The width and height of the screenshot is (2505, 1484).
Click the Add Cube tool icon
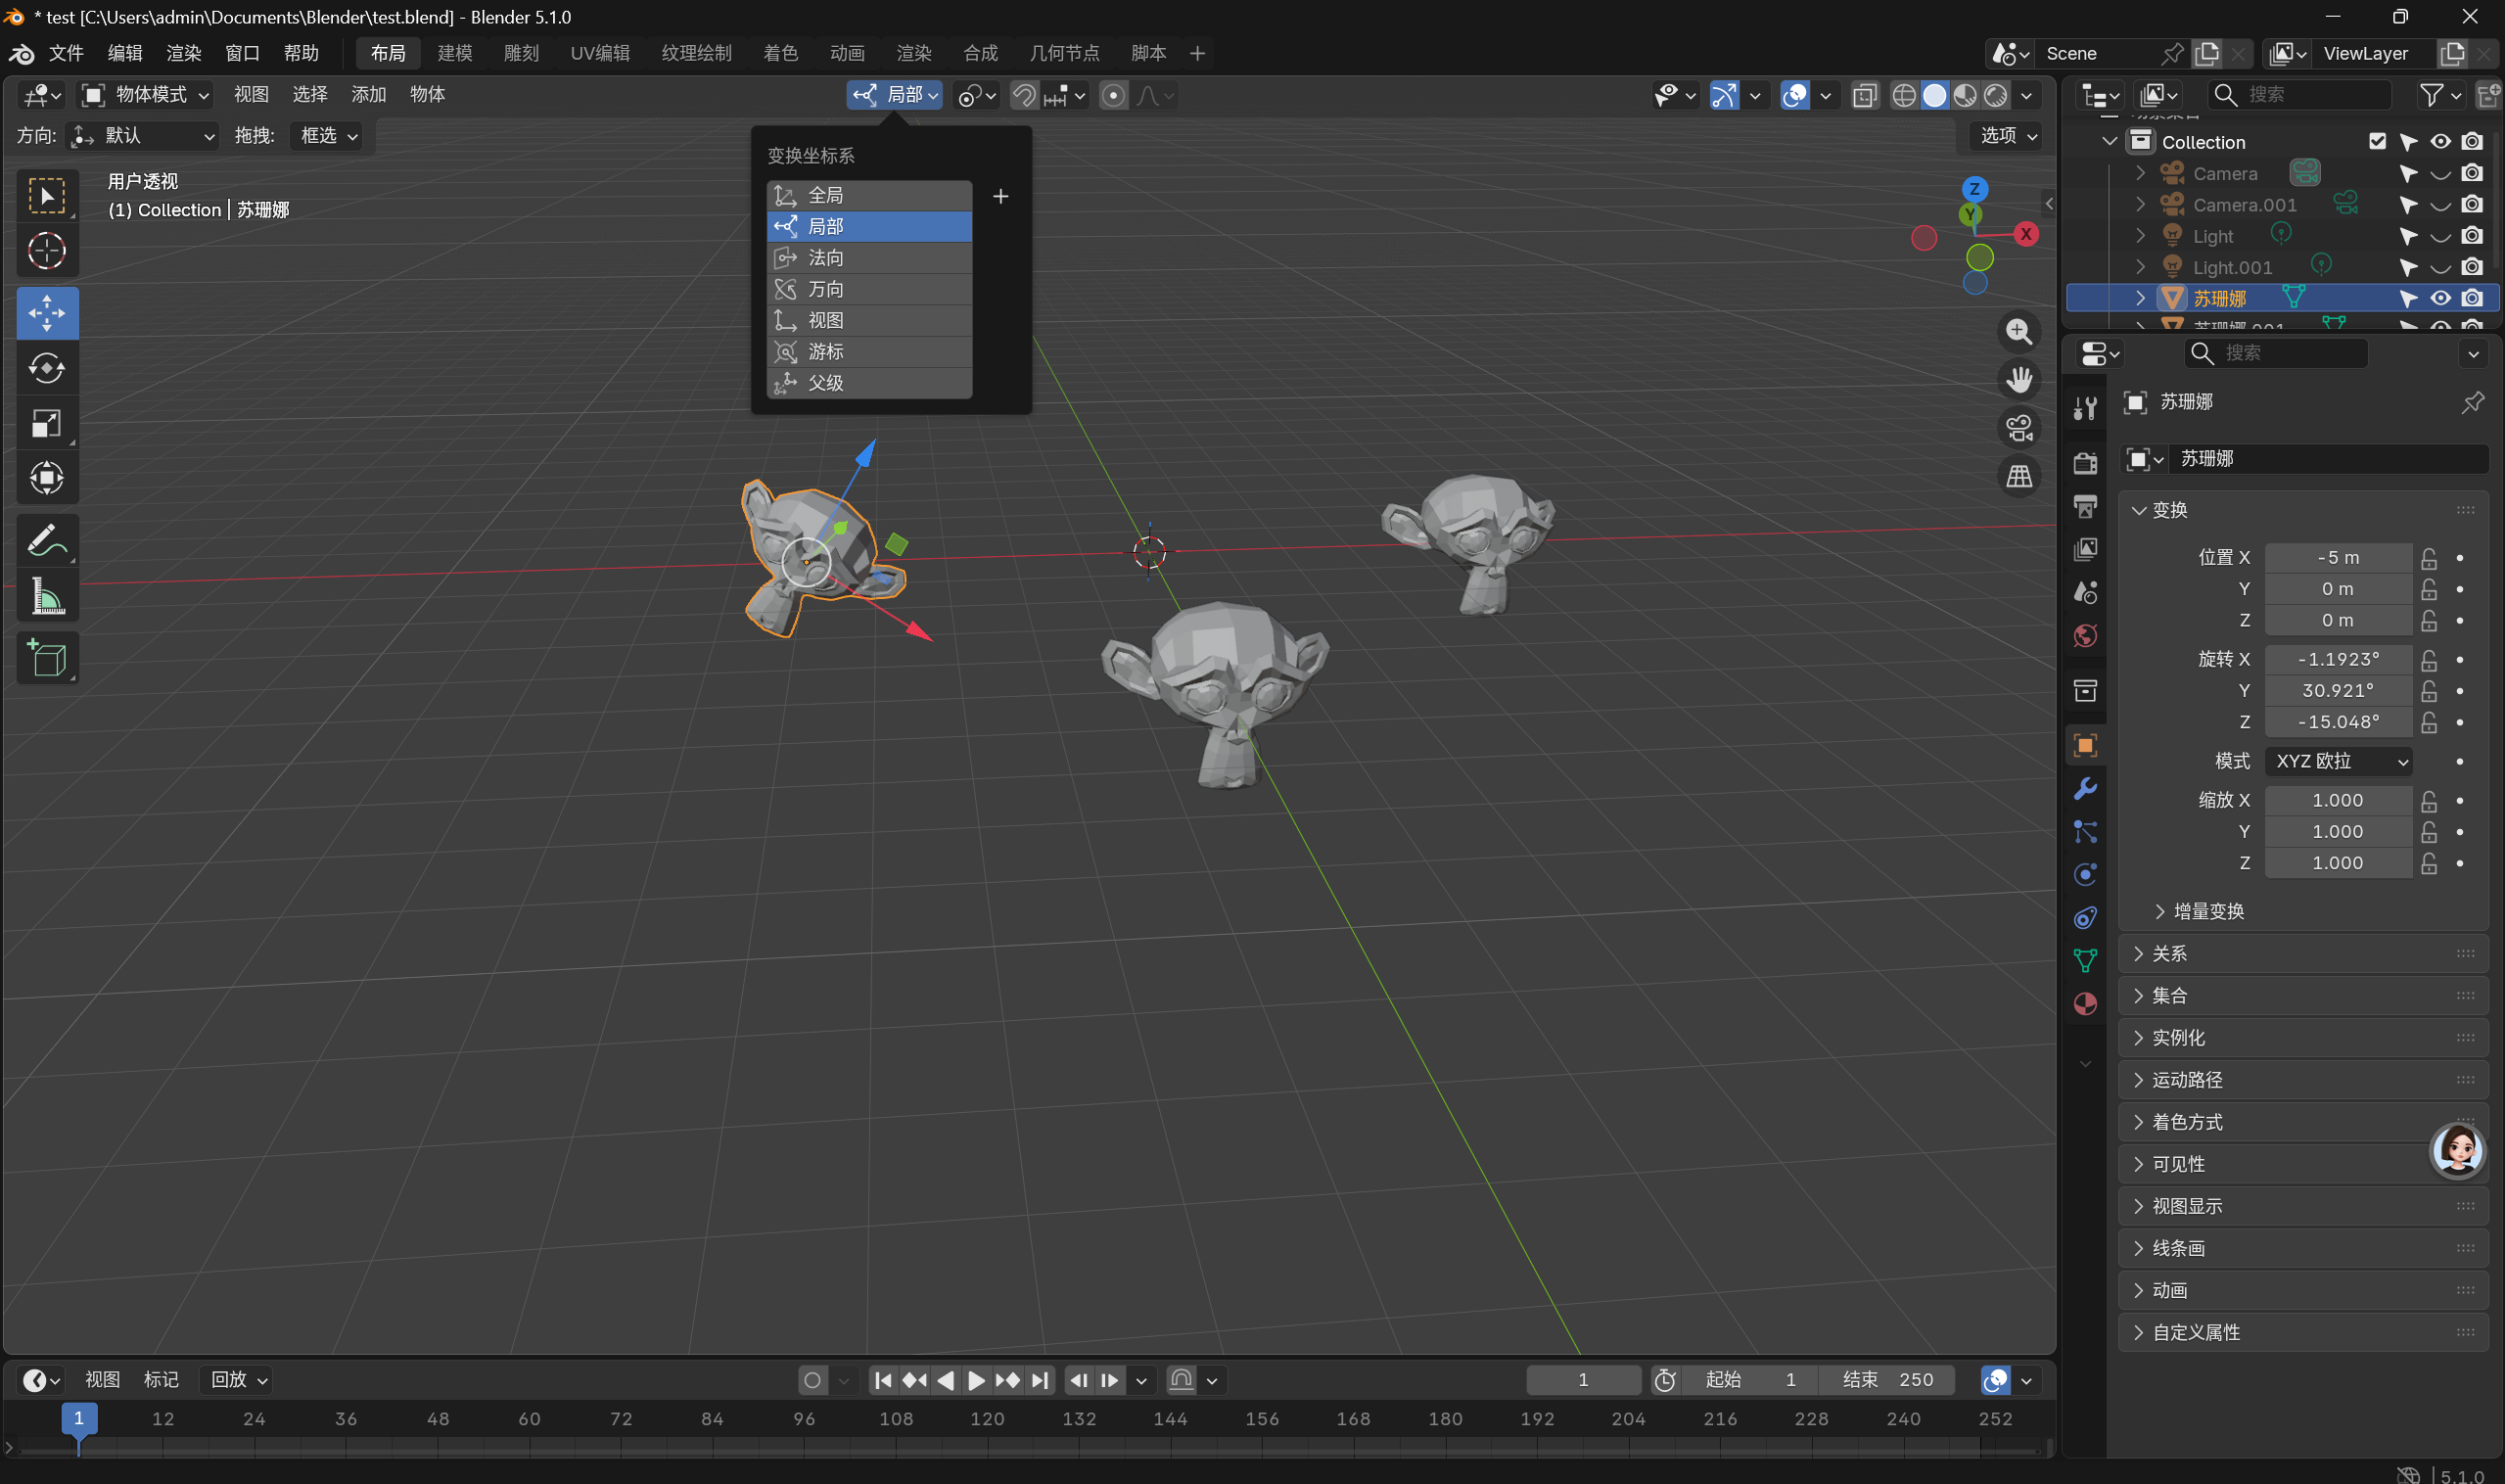pyautogui.click(x=47, y=658)
